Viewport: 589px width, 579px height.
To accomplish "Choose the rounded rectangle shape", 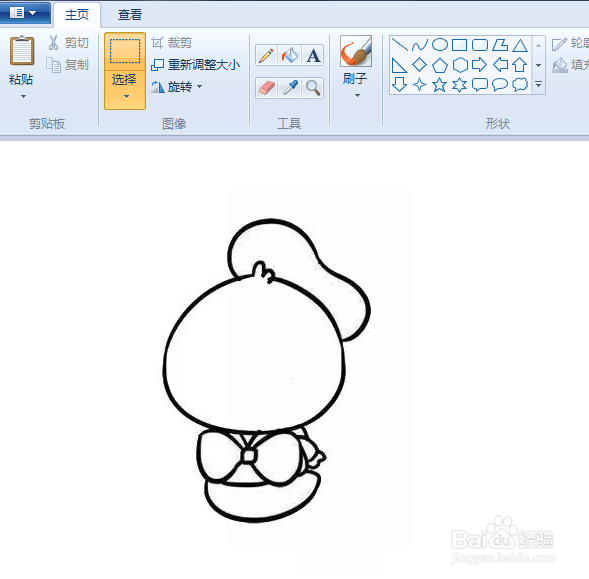I will click(x=480, y=45).
